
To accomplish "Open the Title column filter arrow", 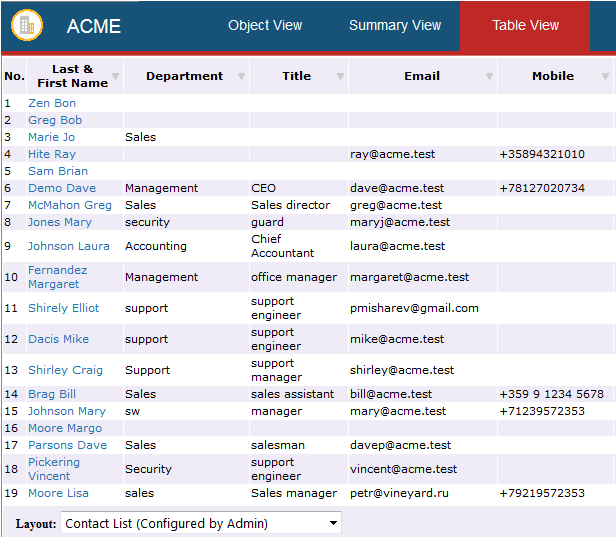I will point(340,76).
